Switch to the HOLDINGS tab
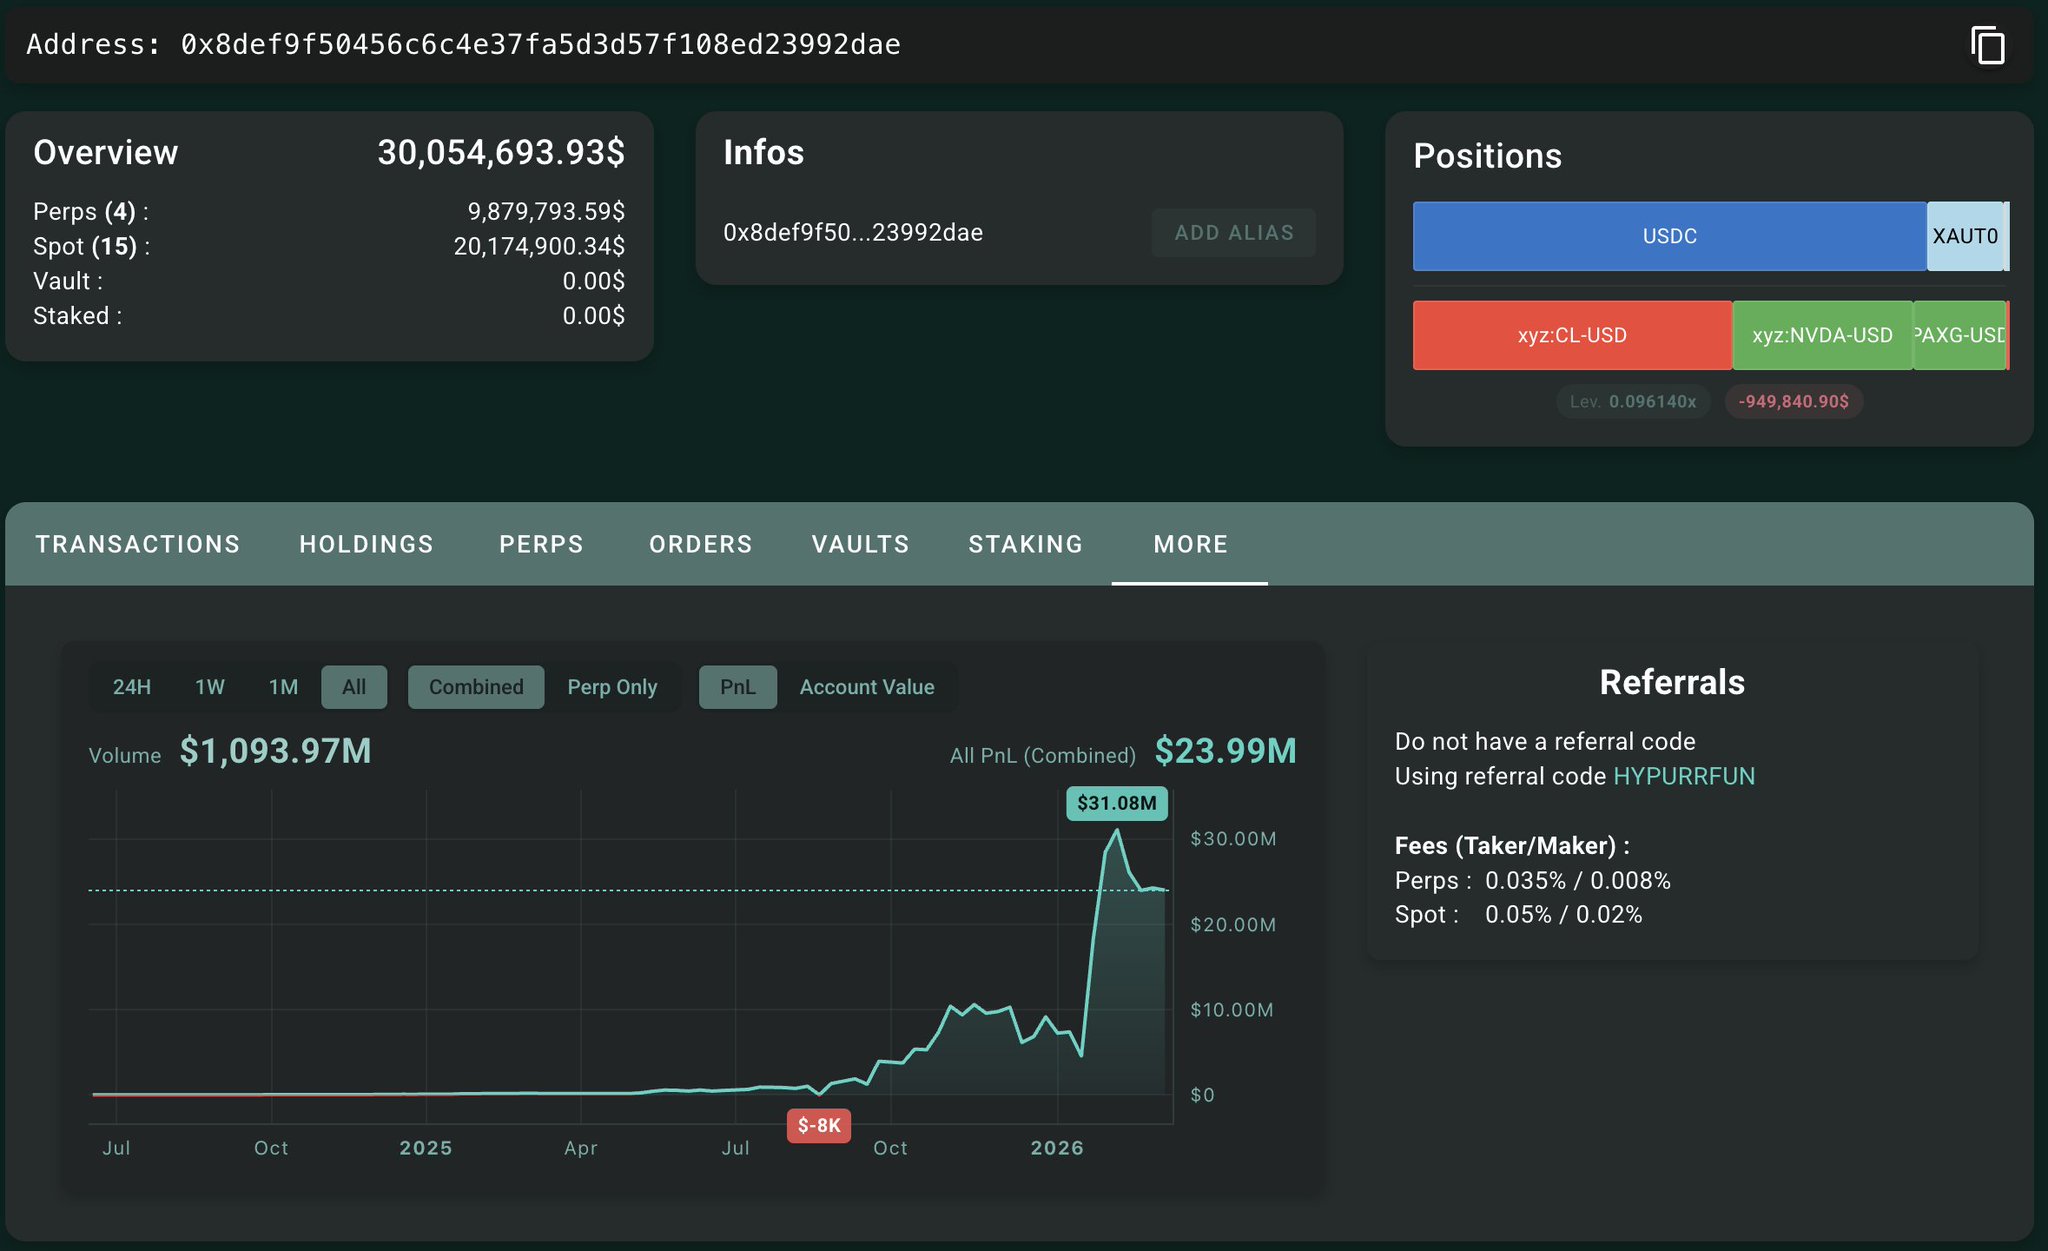Image resolution: width=2048 pixels, height=1251 pixels. tap(366, 544)
